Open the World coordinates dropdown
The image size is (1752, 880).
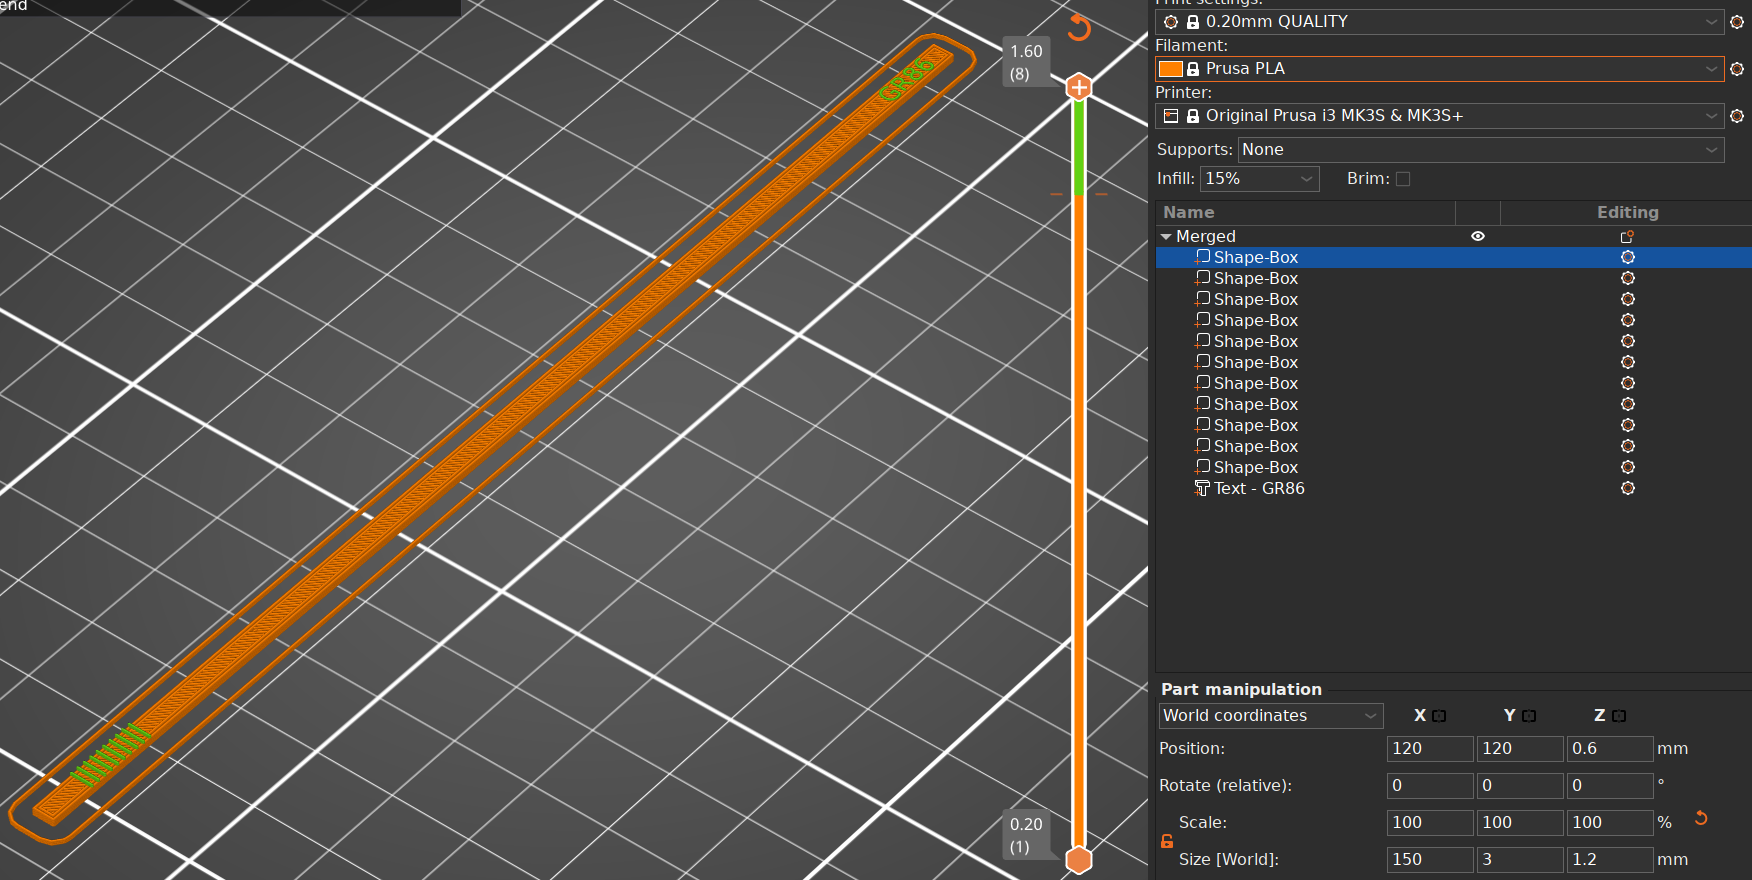point(1270,716)
